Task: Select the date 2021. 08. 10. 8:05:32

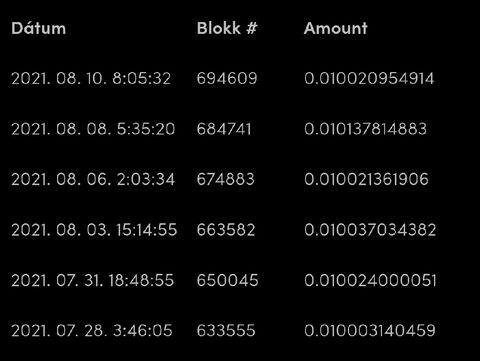Action: pyautogui.click(x=91, y=79)
